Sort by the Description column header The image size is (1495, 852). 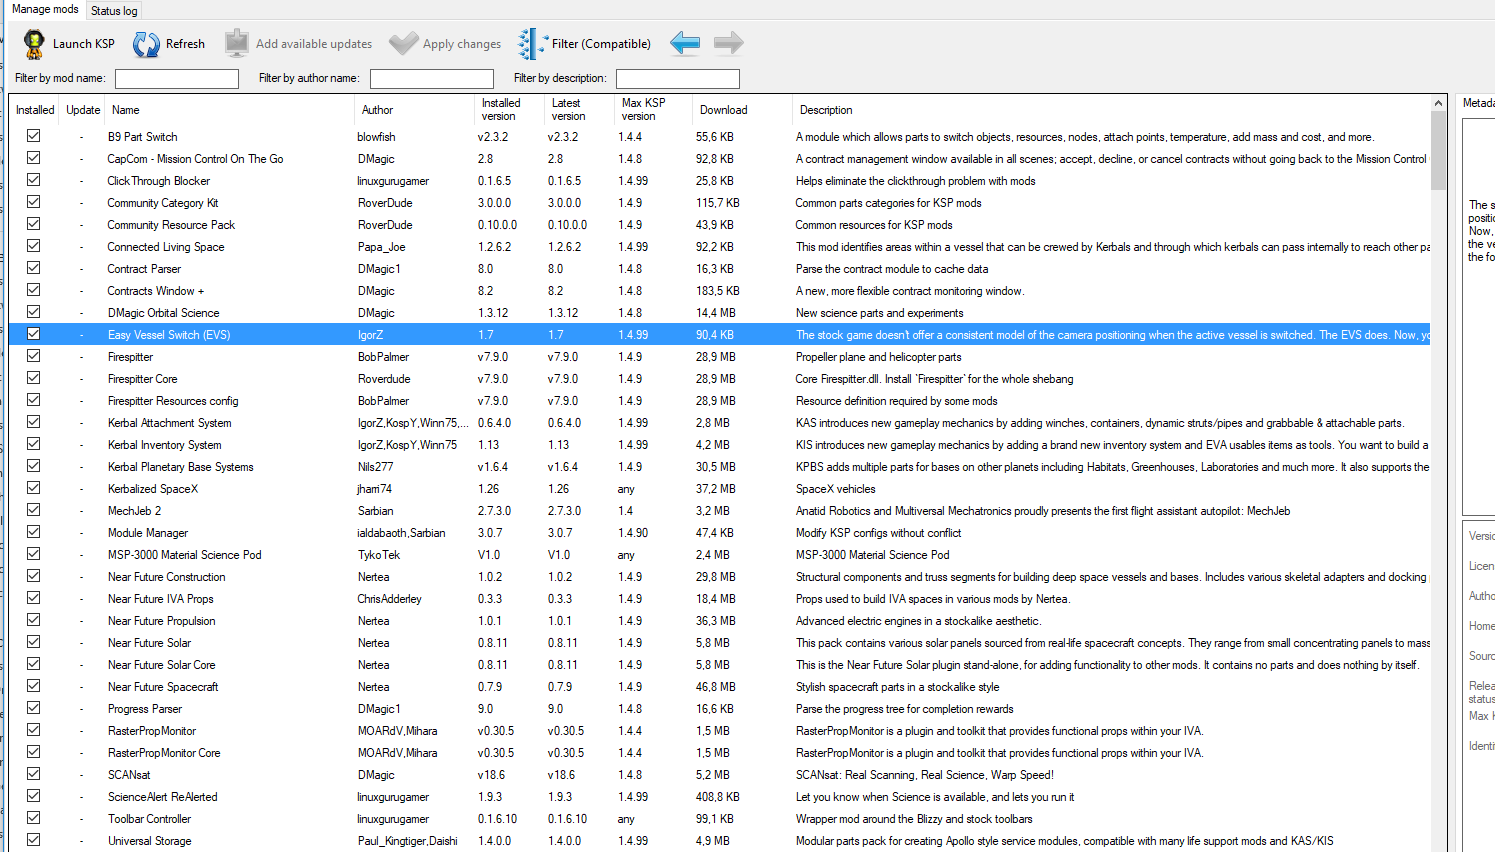pos(1111,110)
